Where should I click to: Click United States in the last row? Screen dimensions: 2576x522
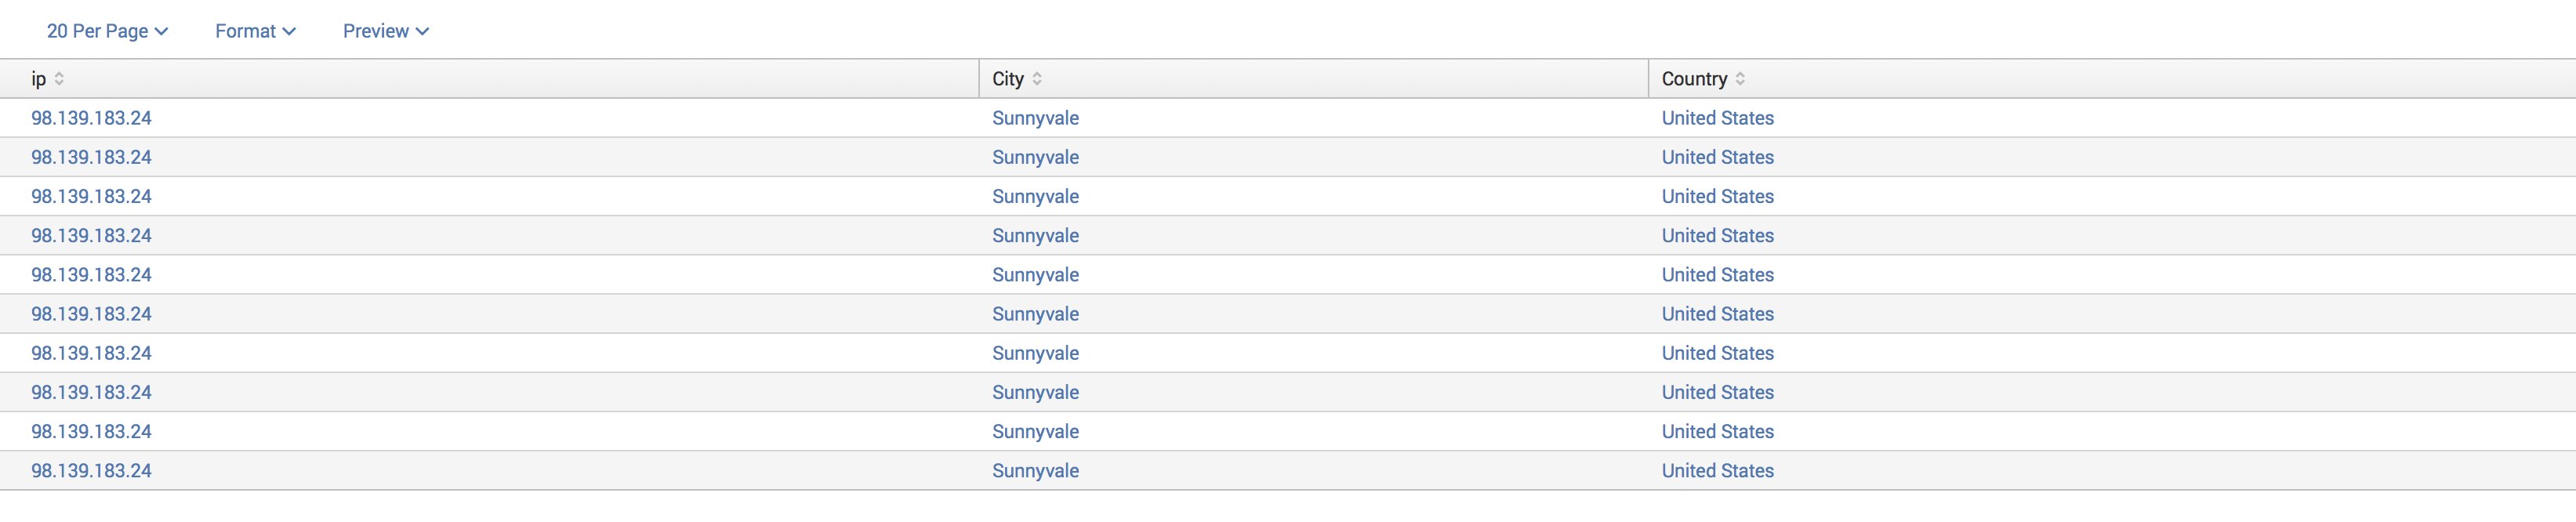coord(1717,471)
